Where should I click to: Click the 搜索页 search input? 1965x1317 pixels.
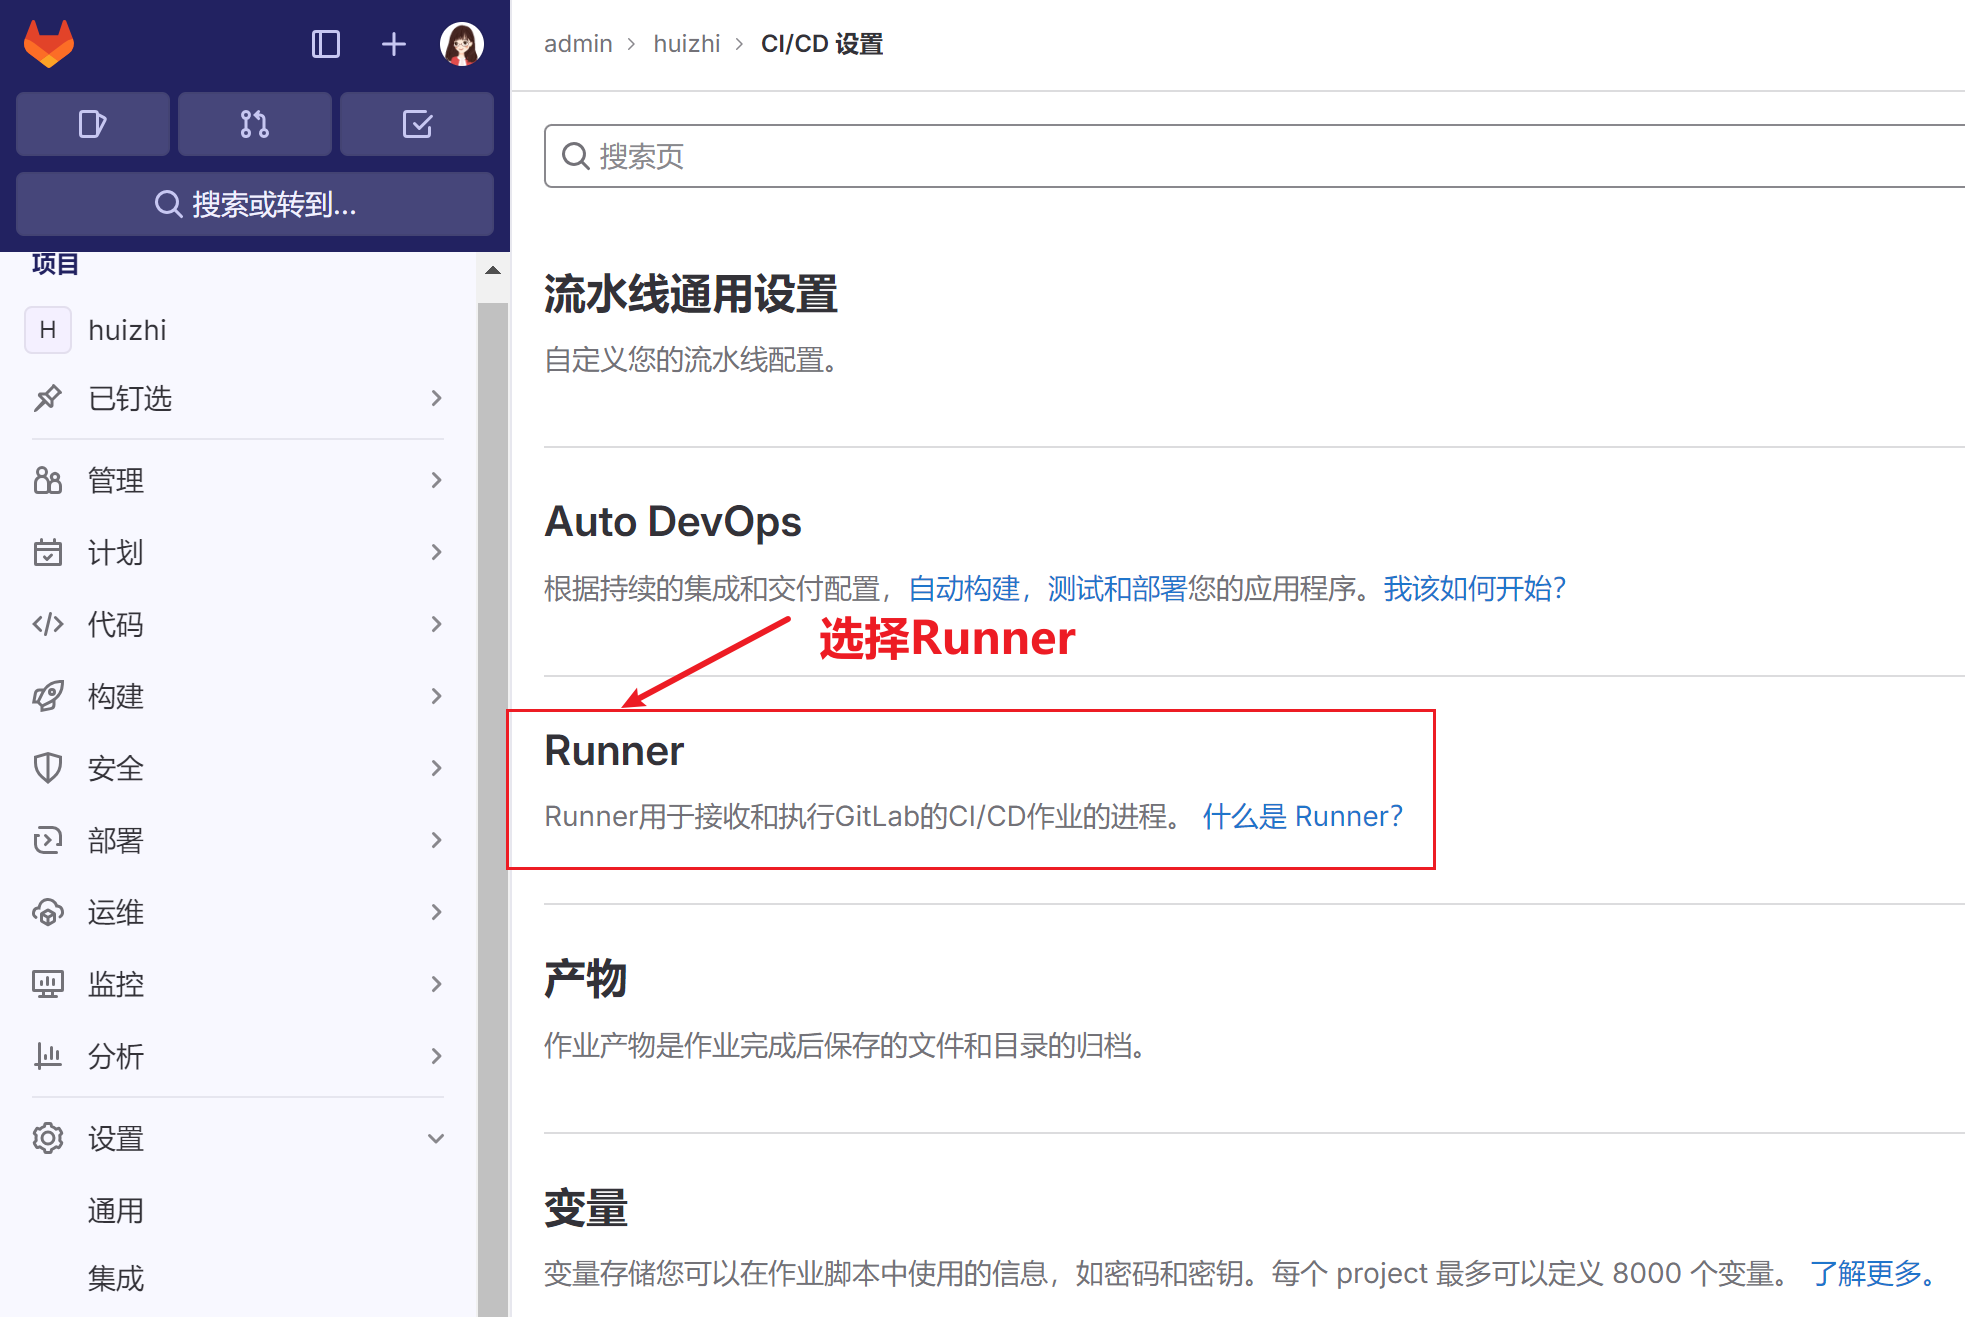pos(1254,156)
